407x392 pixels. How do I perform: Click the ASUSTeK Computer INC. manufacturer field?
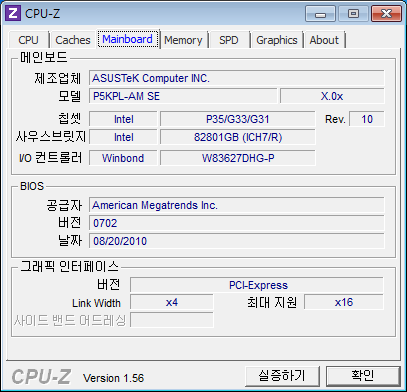click(237, 78)
